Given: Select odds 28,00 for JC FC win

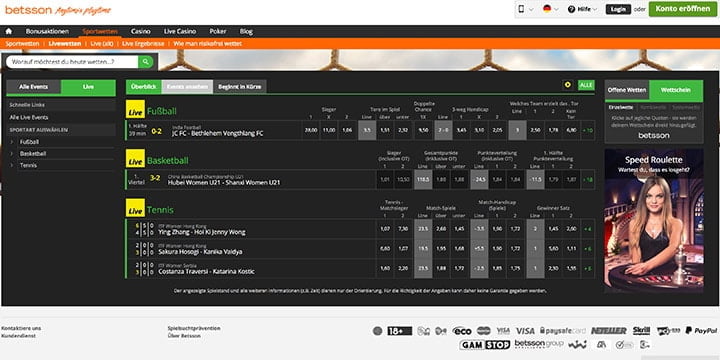Looking at the screenshot, I should pyautogui.click(x=311, y=130).
